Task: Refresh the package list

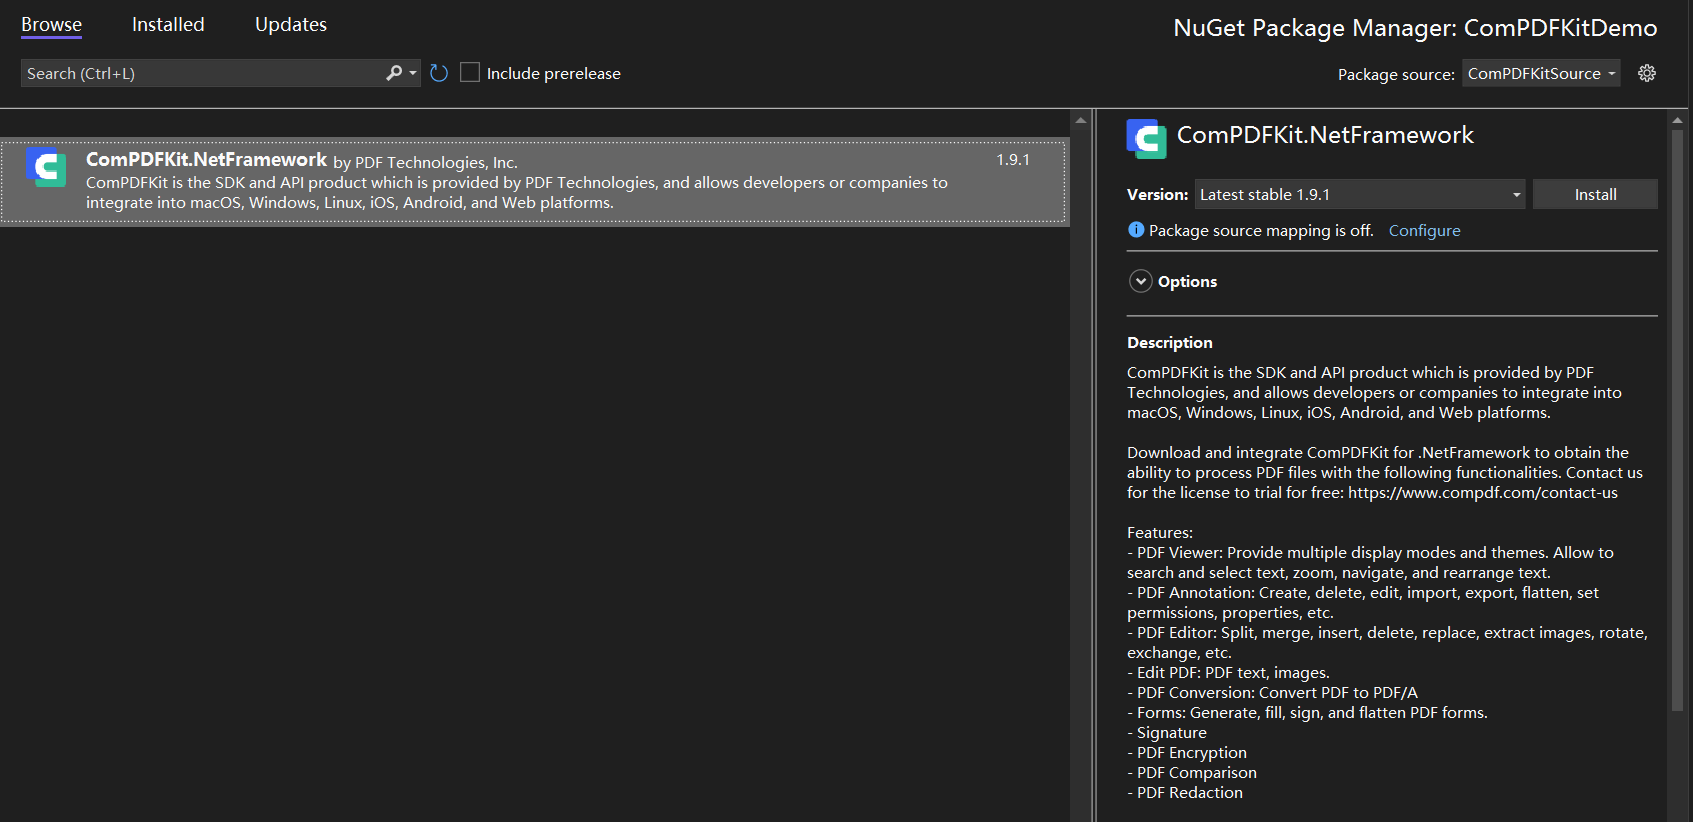Action: (x=439, y=73)
